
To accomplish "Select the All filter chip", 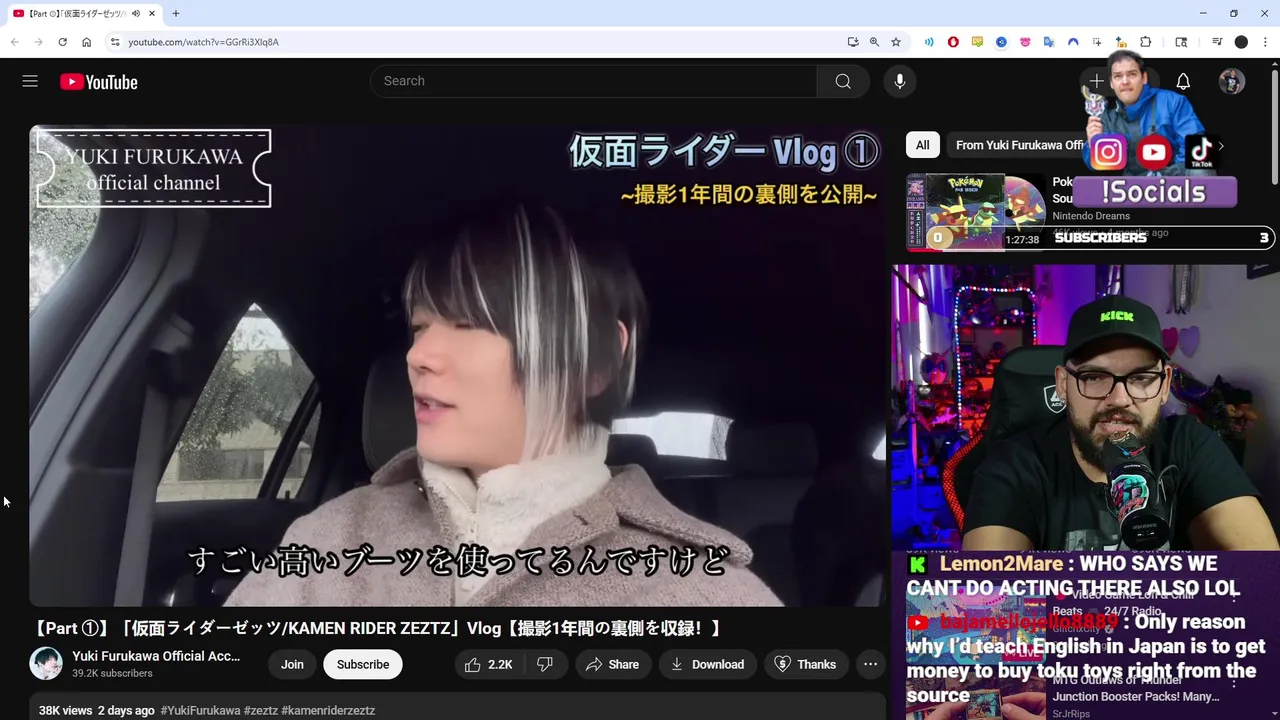I will point(922,145).
